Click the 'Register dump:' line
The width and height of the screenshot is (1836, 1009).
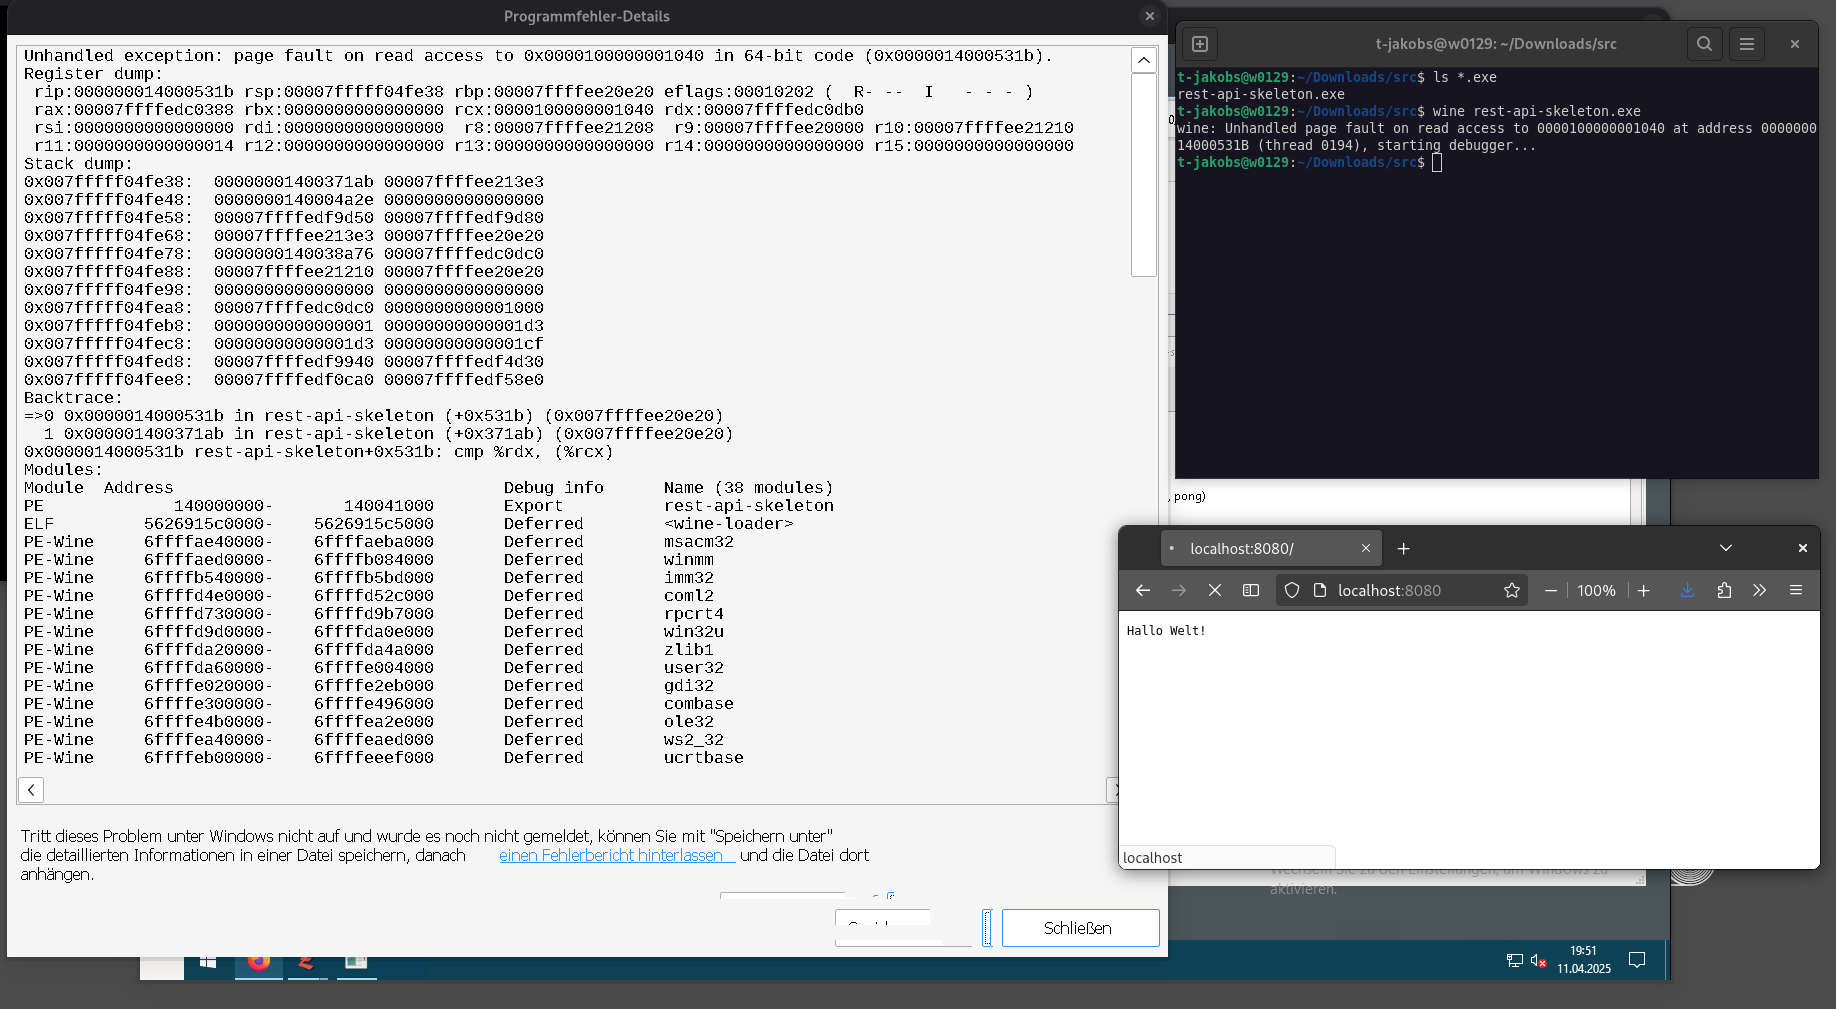pyautogui.click(x=93, y=74)
